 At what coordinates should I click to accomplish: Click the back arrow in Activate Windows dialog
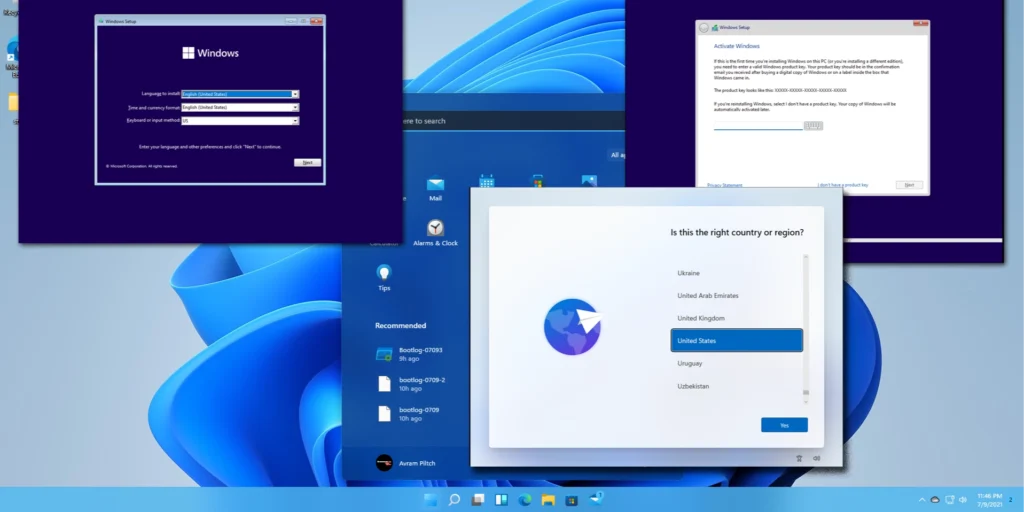[703, 27]
